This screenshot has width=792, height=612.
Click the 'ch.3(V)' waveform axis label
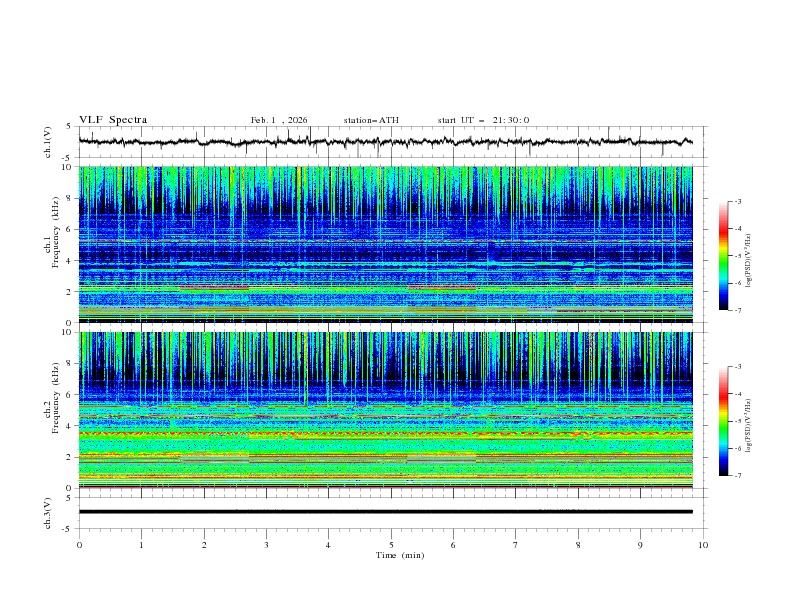48,513
